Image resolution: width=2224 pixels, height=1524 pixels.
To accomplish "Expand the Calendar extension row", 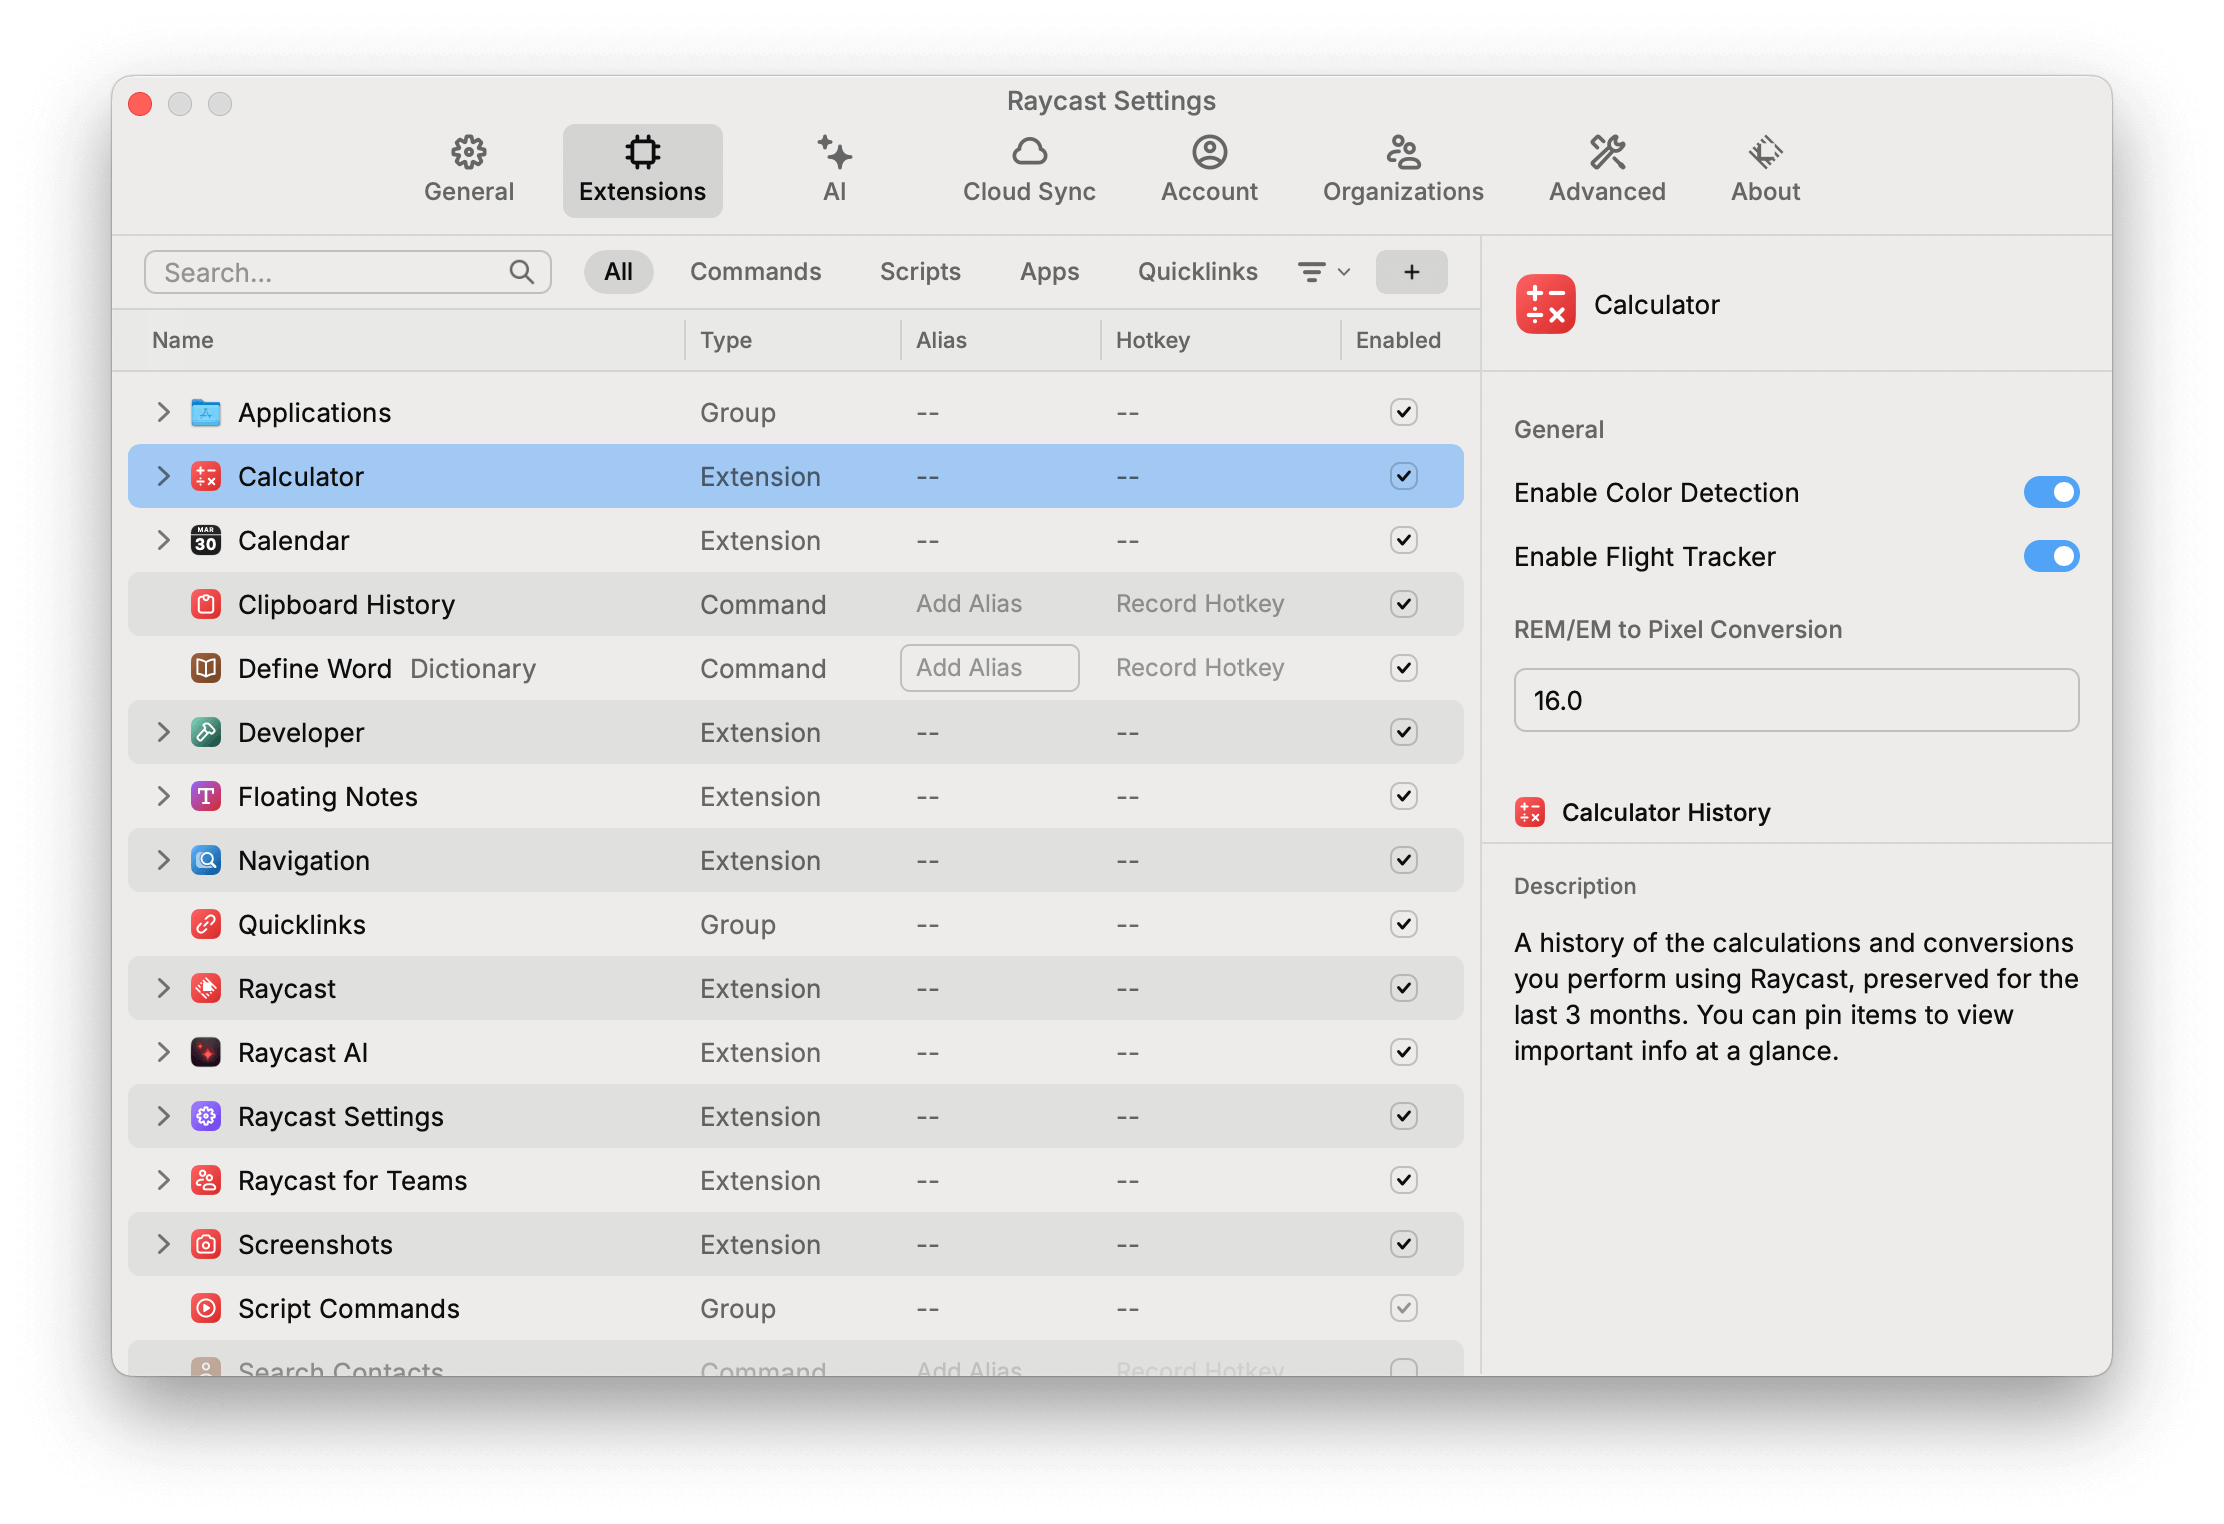I will [x=163, y=540].
